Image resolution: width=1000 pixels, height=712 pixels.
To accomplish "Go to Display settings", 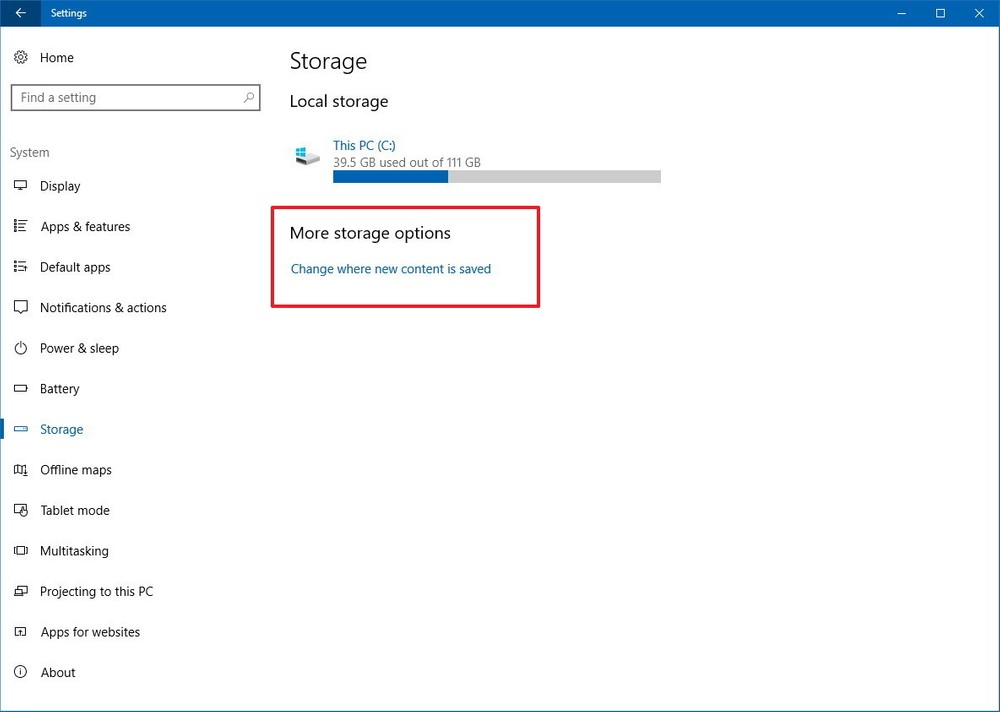I will (x=60, y=186).
